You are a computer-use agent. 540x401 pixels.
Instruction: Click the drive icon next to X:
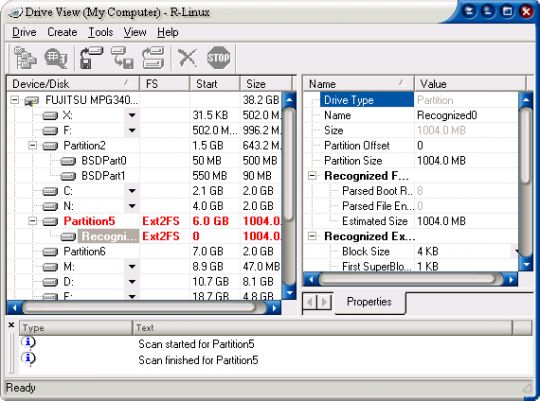click(x=50, y=116)
